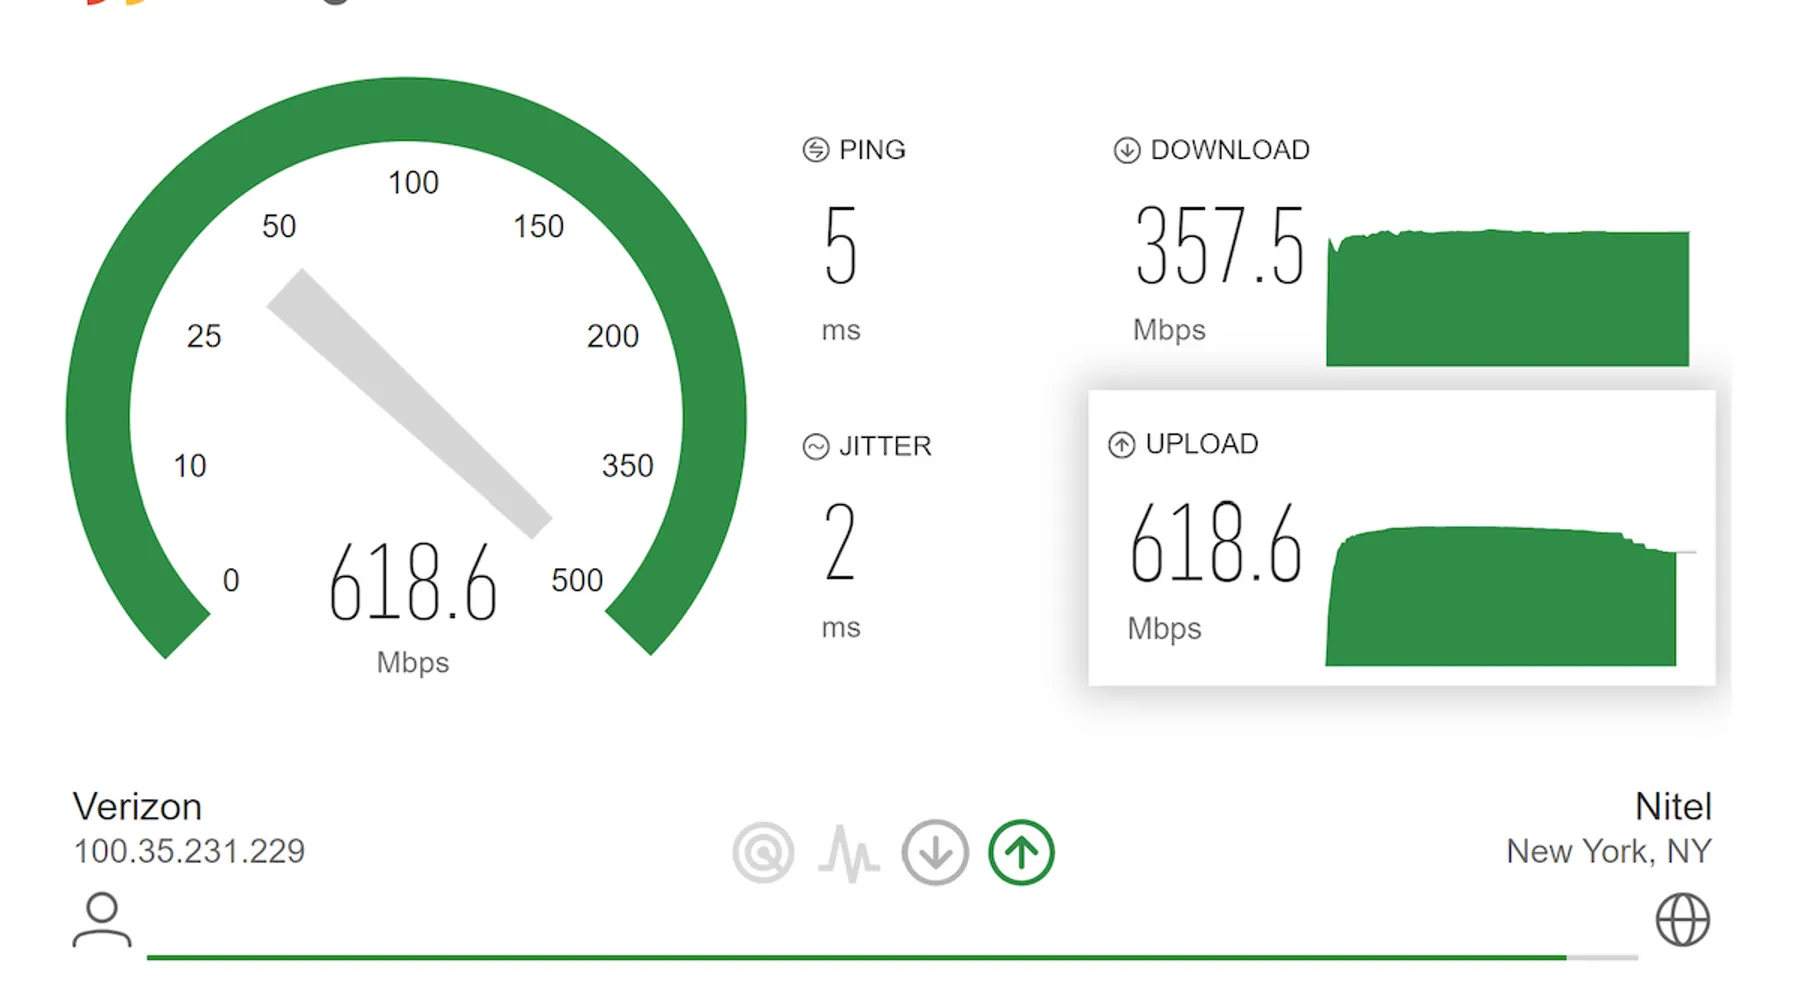Open the Nitel server name
1800x1000 pixels.
(x=1673, y=806)
